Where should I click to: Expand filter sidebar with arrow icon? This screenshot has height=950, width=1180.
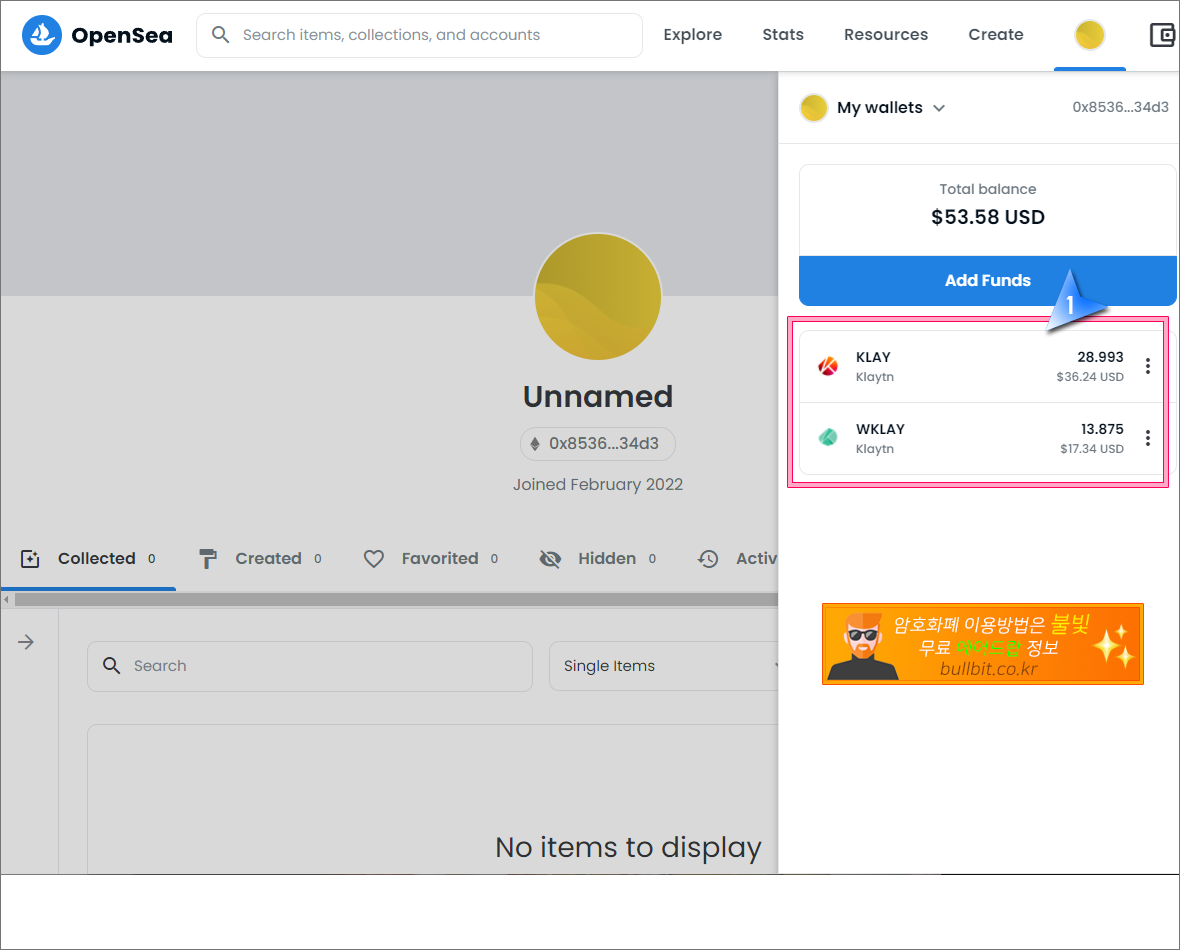click(x=26, y=642)
